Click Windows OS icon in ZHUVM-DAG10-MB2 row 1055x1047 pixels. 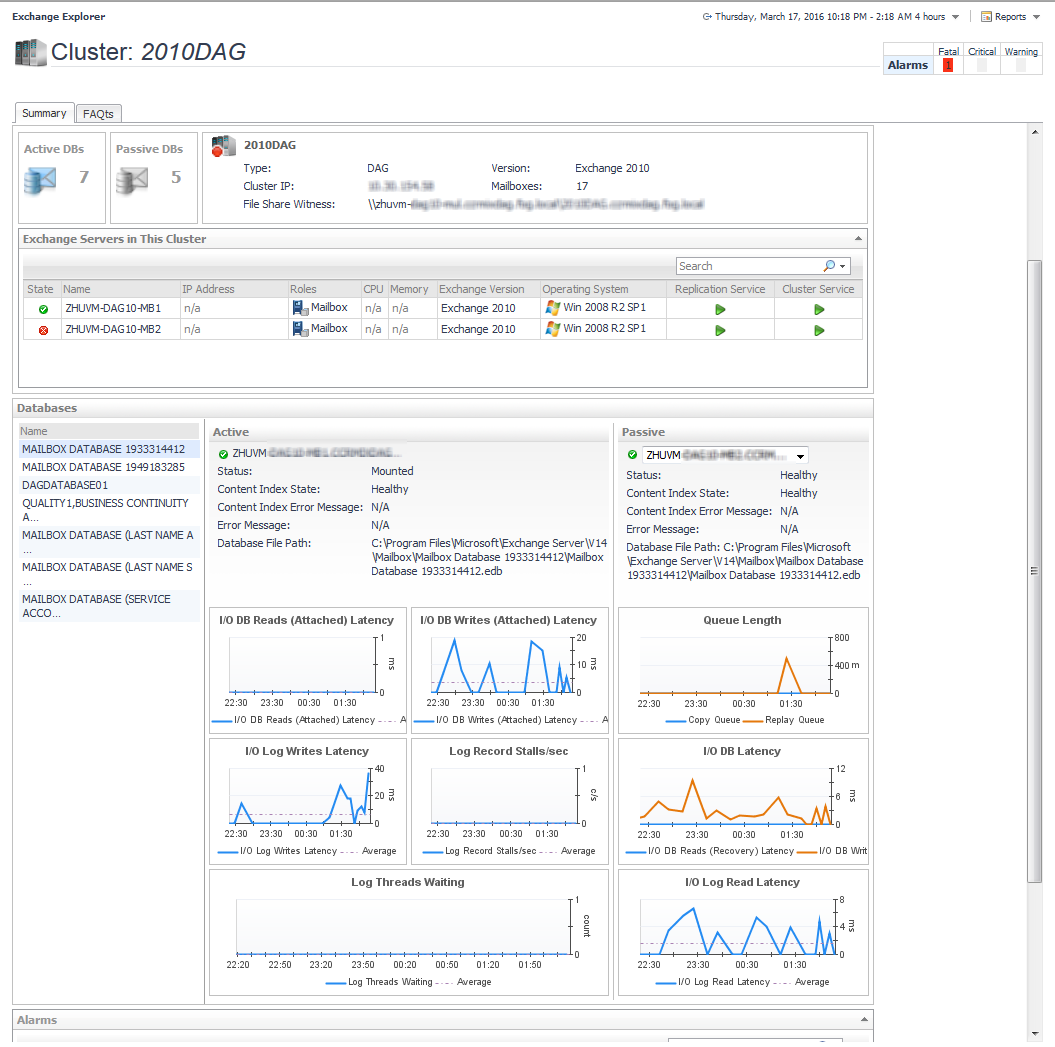pyautogui.click(x=552, y=329)
